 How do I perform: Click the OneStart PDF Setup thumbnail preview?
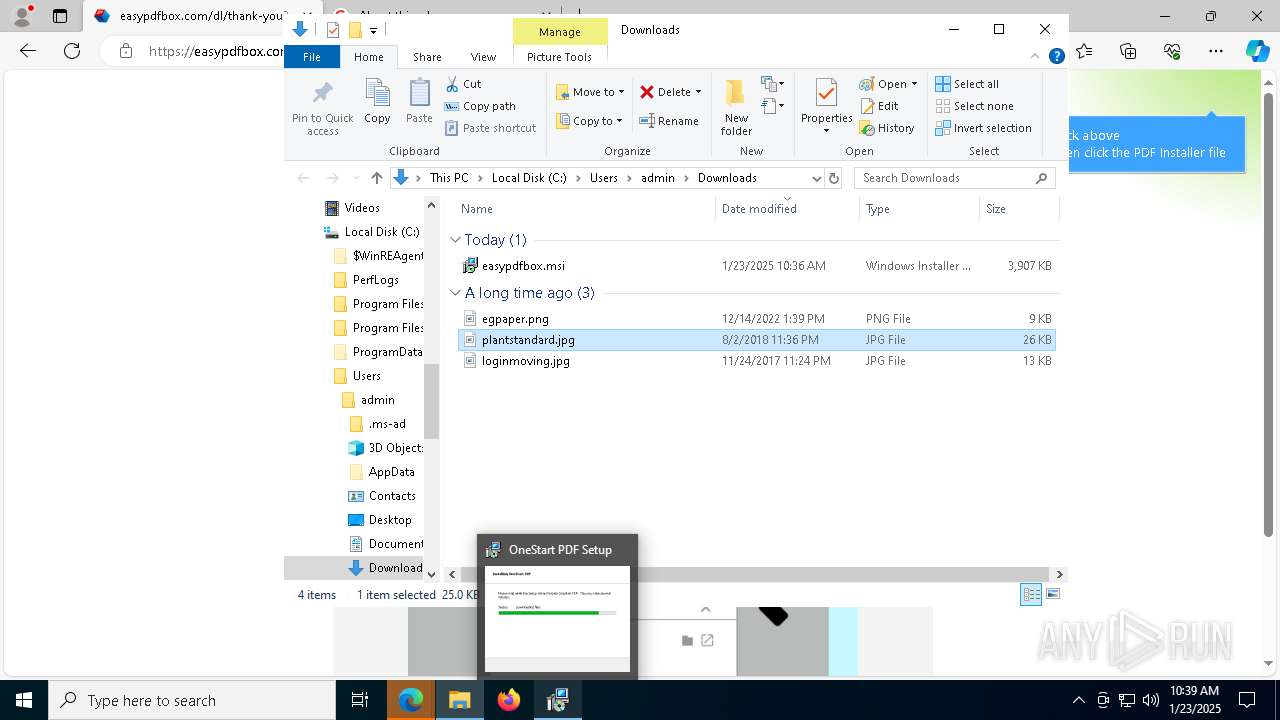(557, 619)
